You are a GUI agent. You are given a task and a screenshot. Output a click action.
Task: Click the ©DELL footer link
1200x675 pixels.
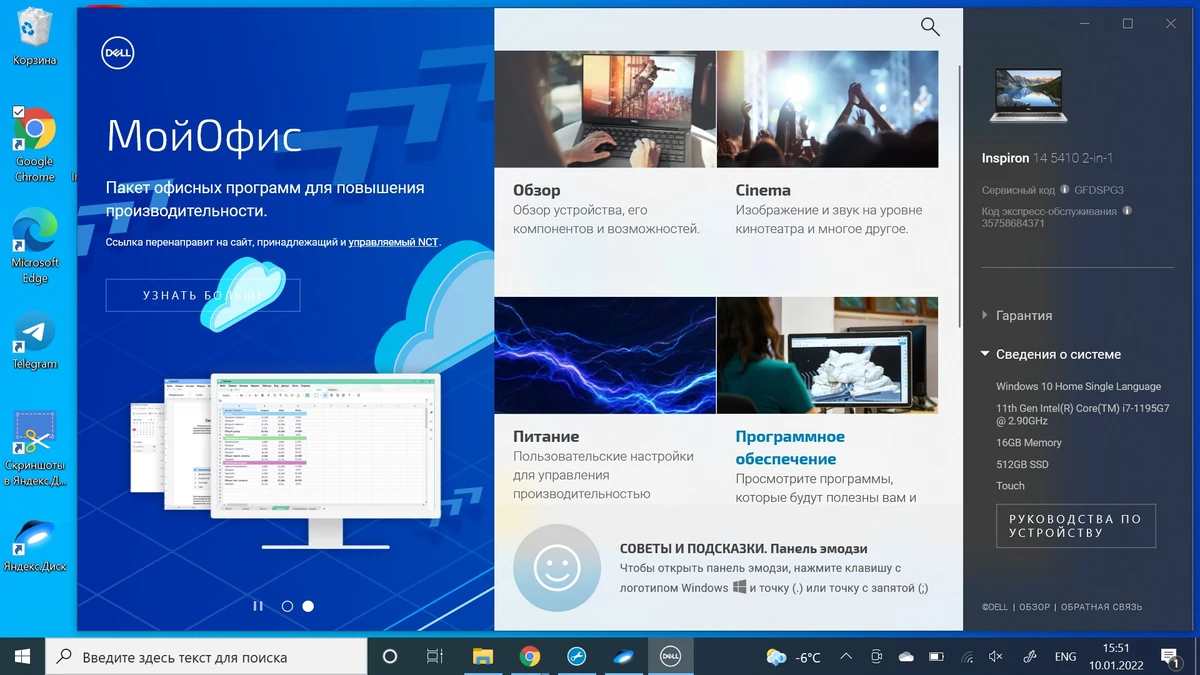(x=995, y=607)
